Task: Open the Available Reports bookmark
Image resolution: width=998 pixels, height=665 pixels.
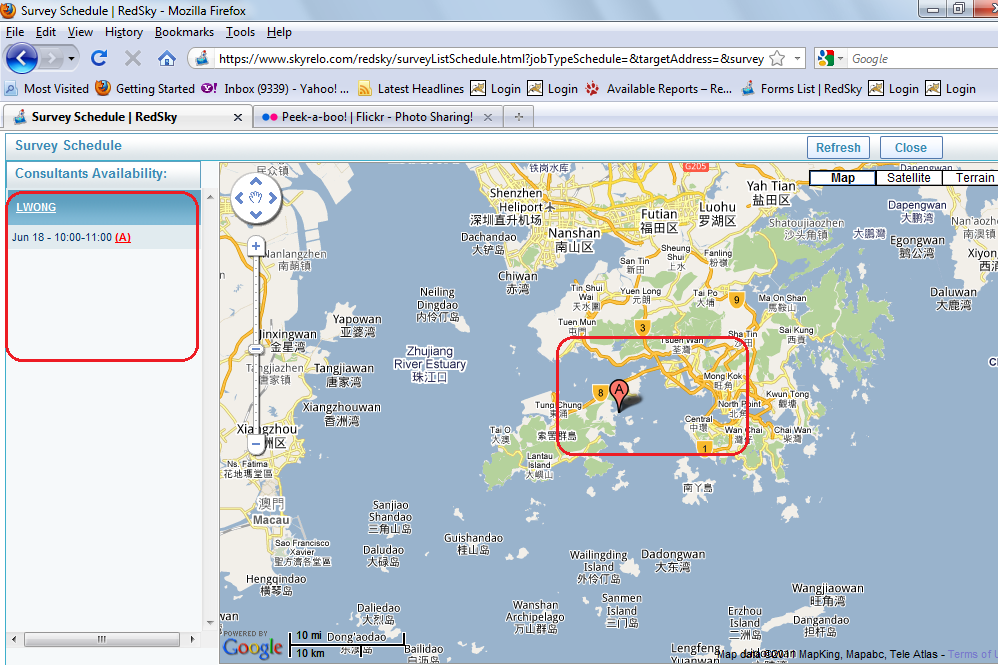Action: (659, 88)
